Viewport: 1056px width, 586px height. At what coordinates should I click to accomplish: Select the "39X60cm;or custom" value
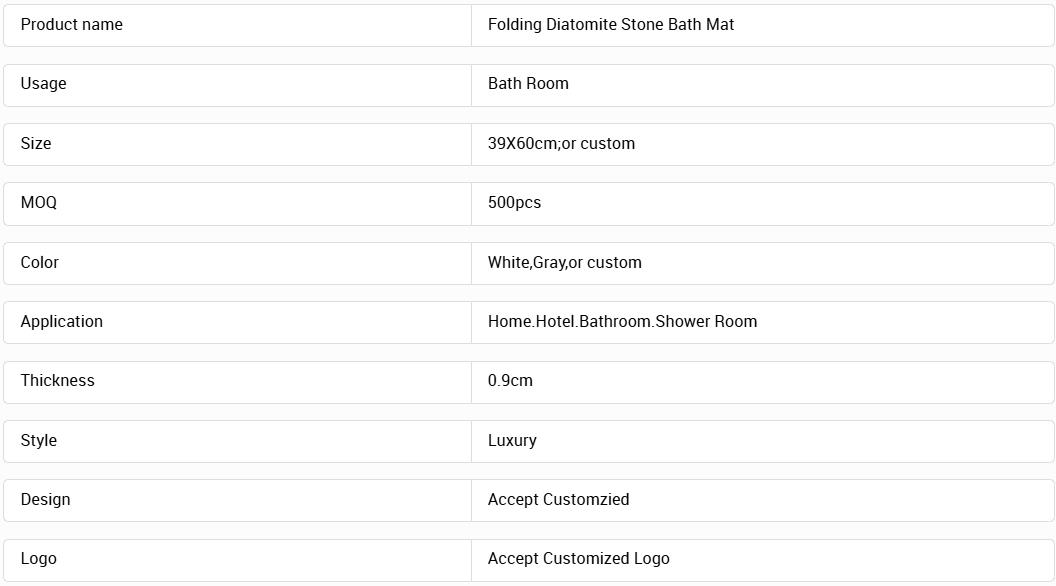tap(561, 144)
